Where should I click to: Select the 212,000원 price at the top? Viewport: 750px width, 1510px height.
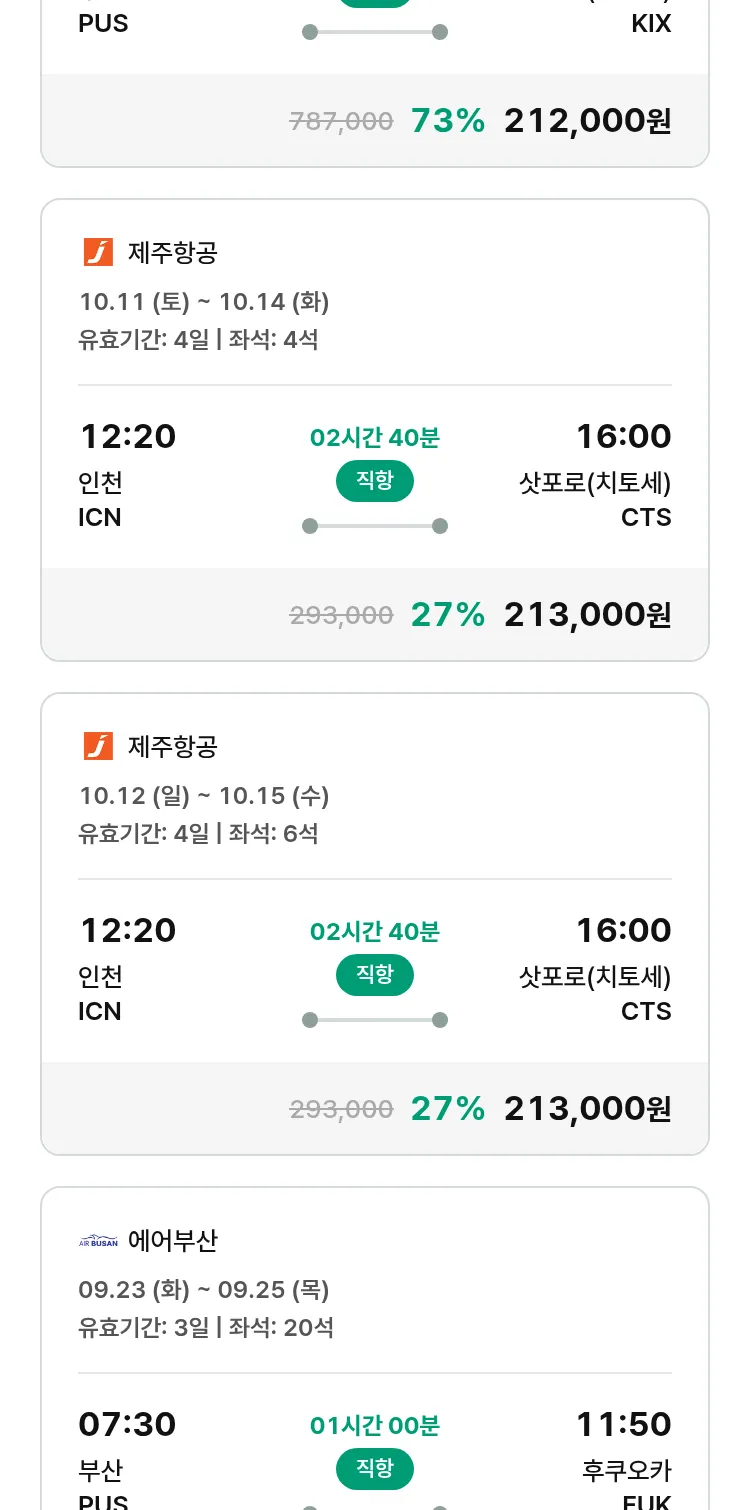click(587, 121)
